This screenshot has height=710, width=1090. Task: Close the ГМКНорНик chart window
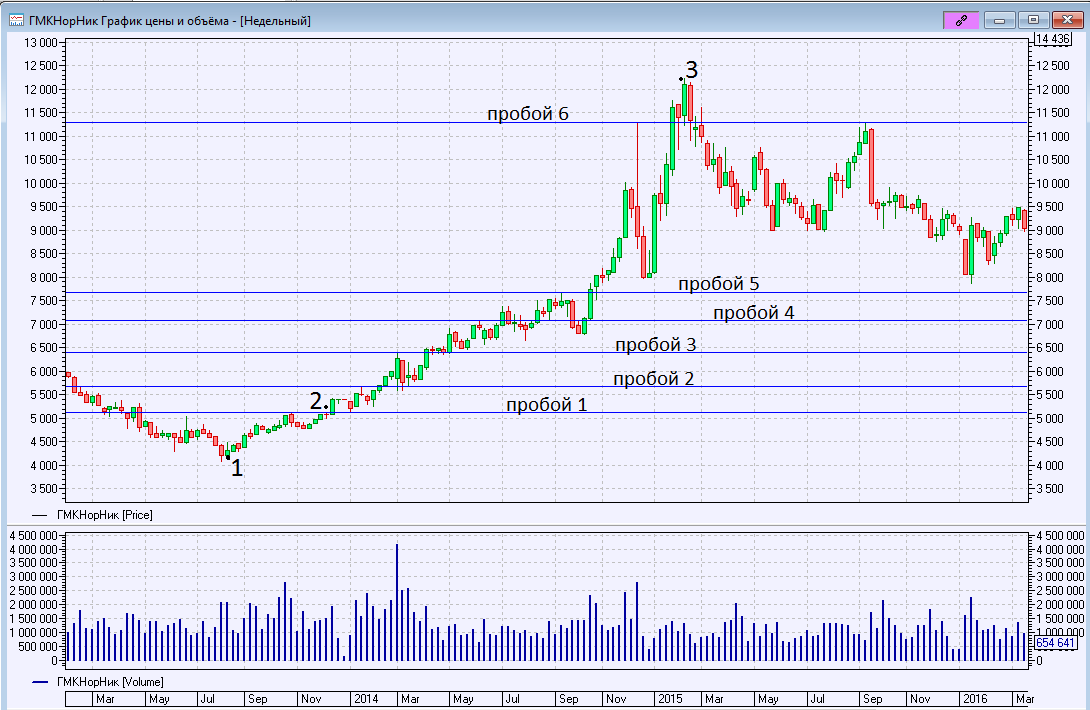pos(1068,20)
